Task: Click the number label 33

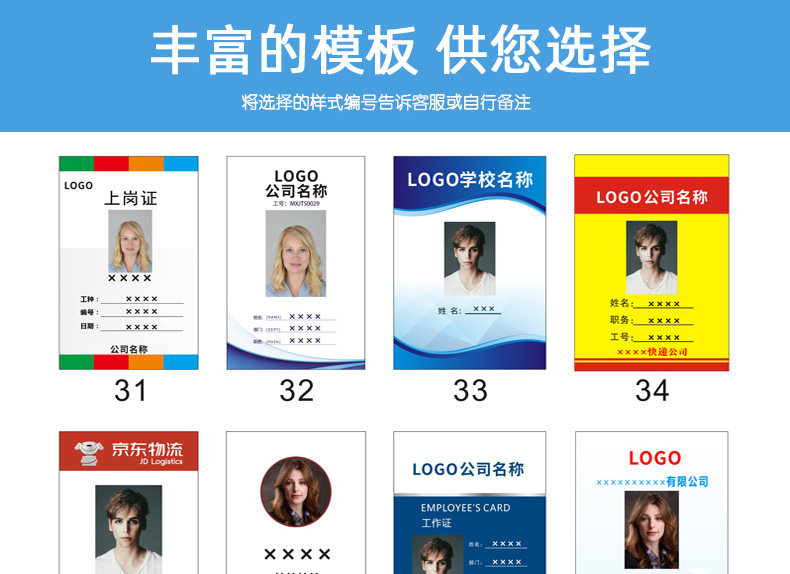Action: [x=470, y=391]
